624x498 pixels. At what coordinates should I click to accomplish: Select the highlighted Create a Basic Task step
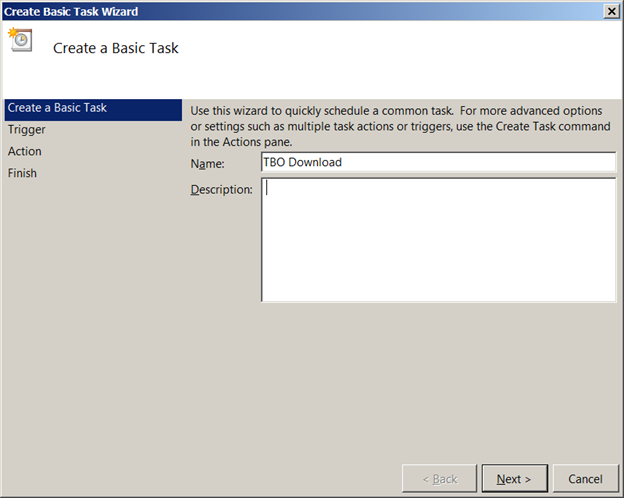[x=93, y=109]
